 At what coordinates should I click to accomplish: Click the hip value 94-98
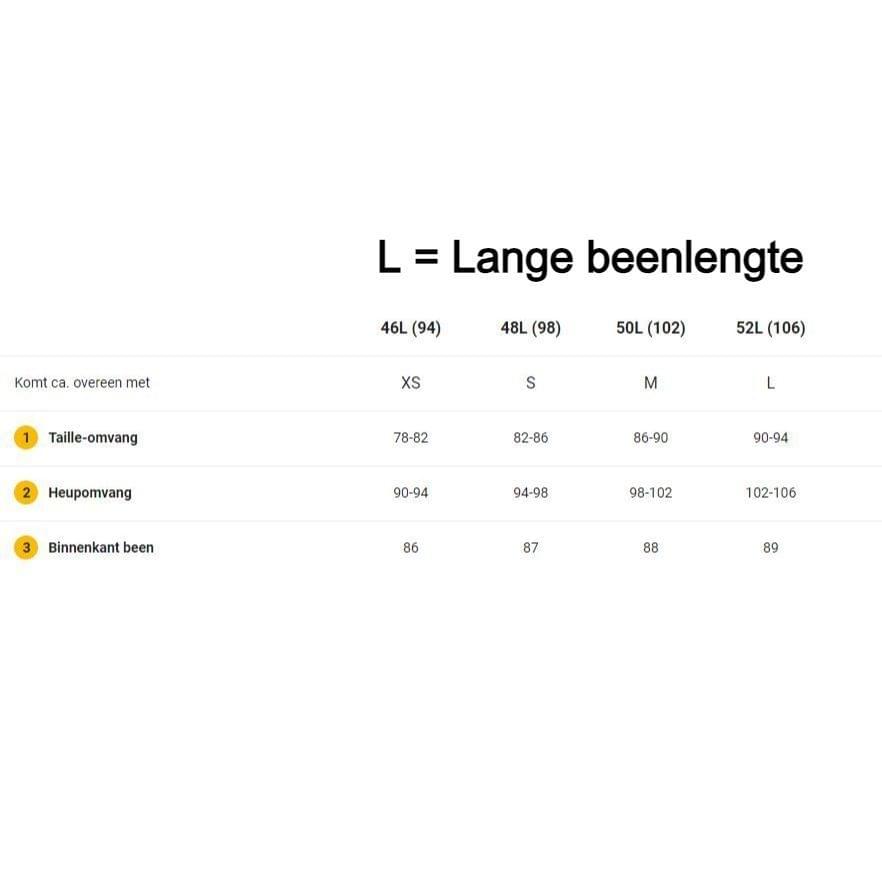point(531,493)
